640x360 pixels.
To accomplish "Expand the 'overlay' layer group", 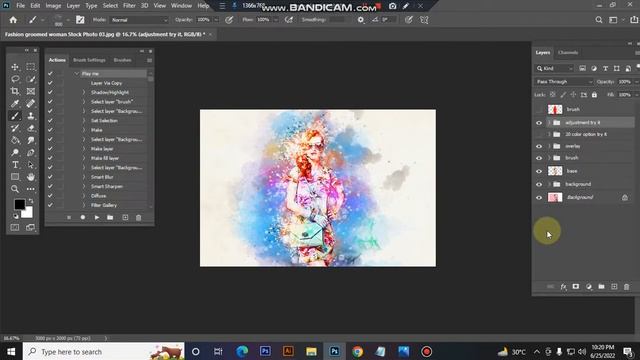I will pyautogui.click(x=549, y=146).
